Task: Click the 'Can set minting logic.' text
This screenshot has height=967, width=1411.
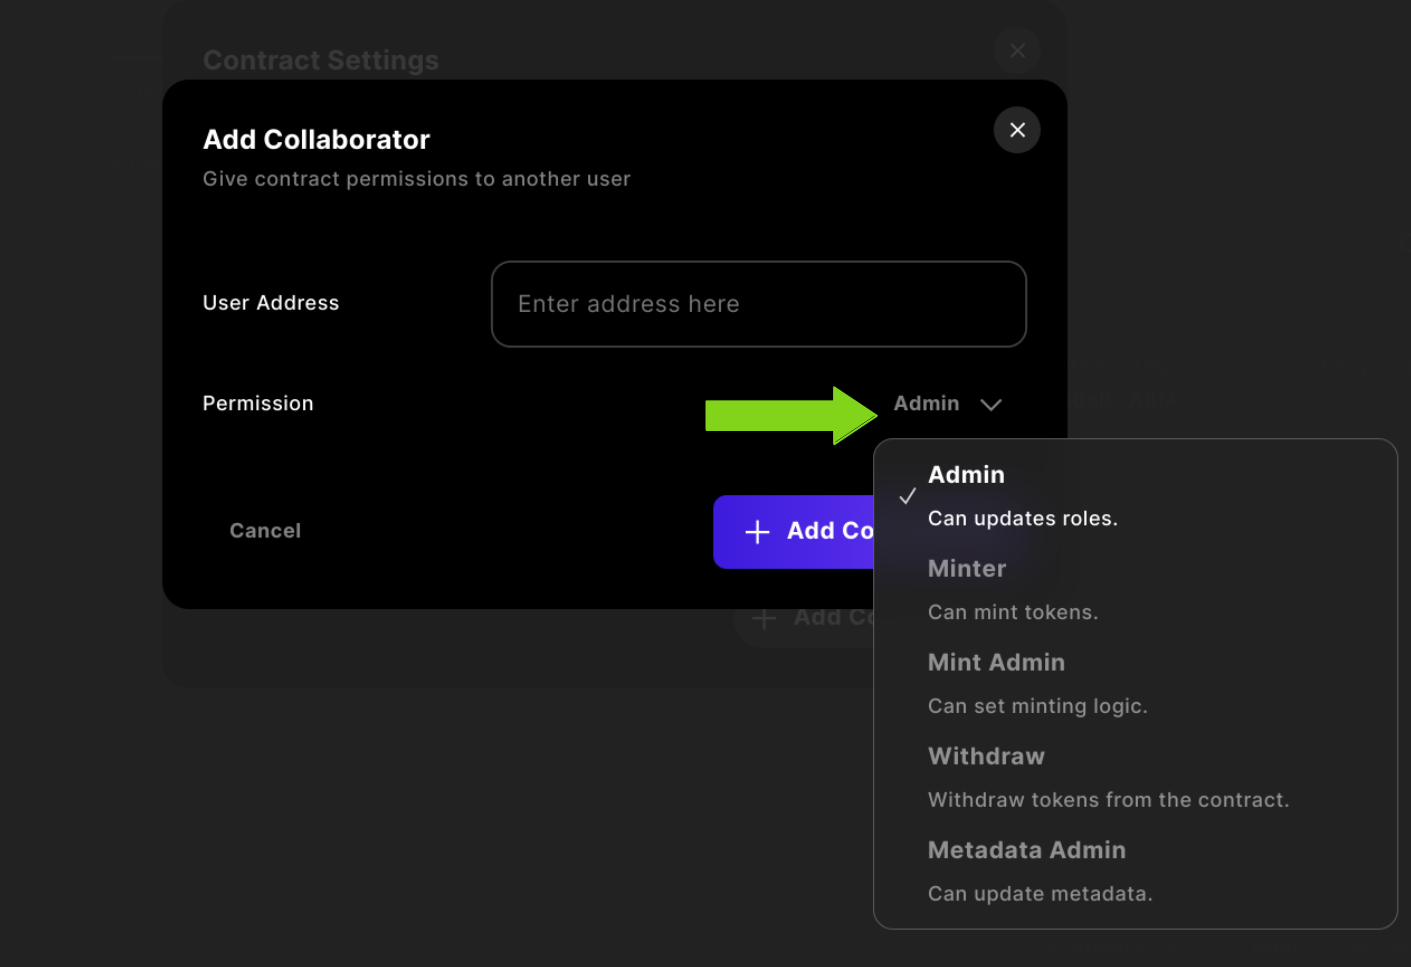Action: pyautogui.click(x=1037, y=707)
